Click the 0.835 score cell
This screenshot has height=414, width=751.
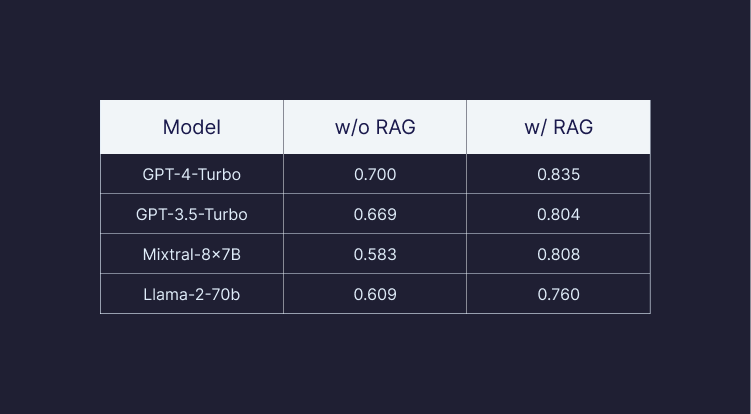[x=558, y=174]
